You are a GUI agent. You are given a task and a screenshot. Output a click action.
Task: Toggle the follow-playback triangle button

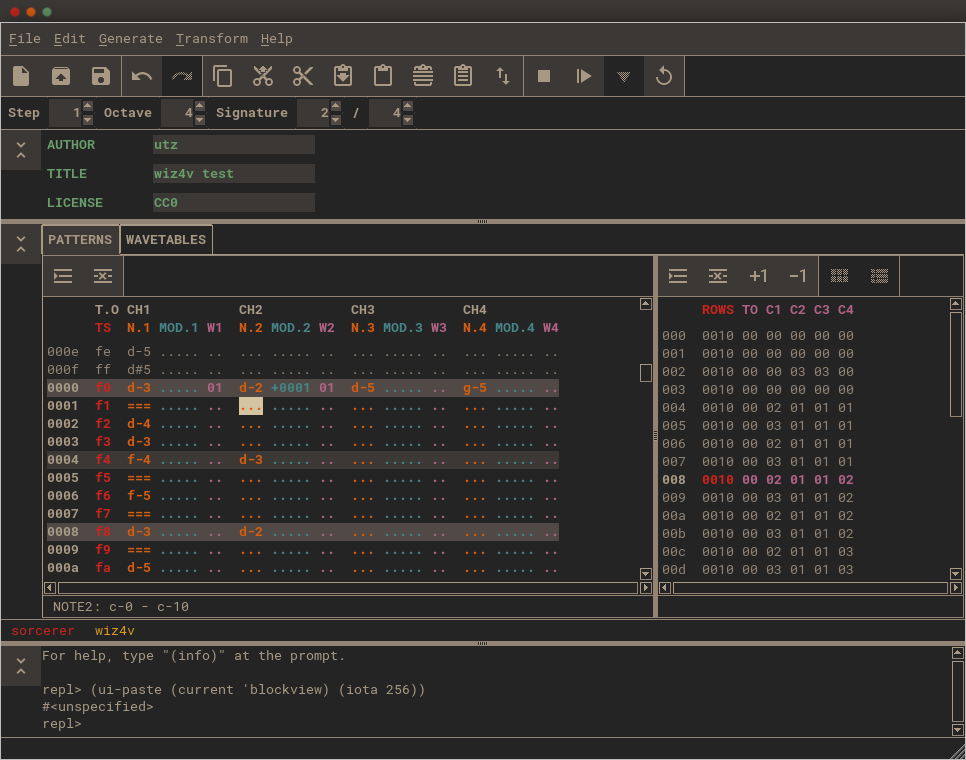point(624,76)
